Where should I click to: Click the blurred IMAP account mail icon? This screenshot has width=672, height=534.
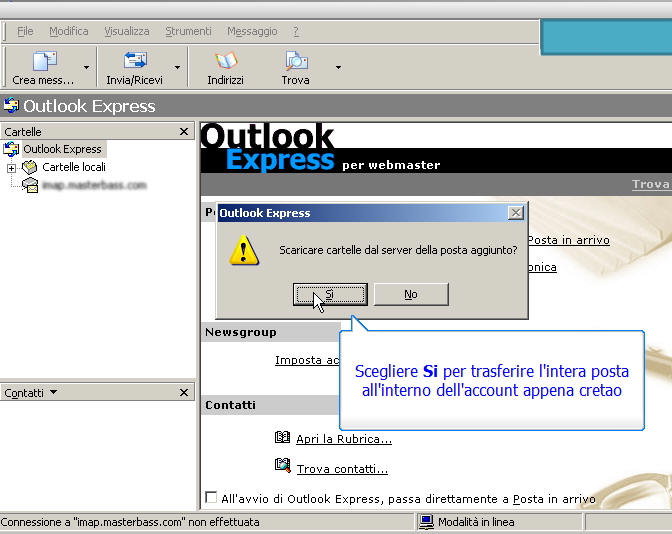pyautogui.click(x=30, y=185)
